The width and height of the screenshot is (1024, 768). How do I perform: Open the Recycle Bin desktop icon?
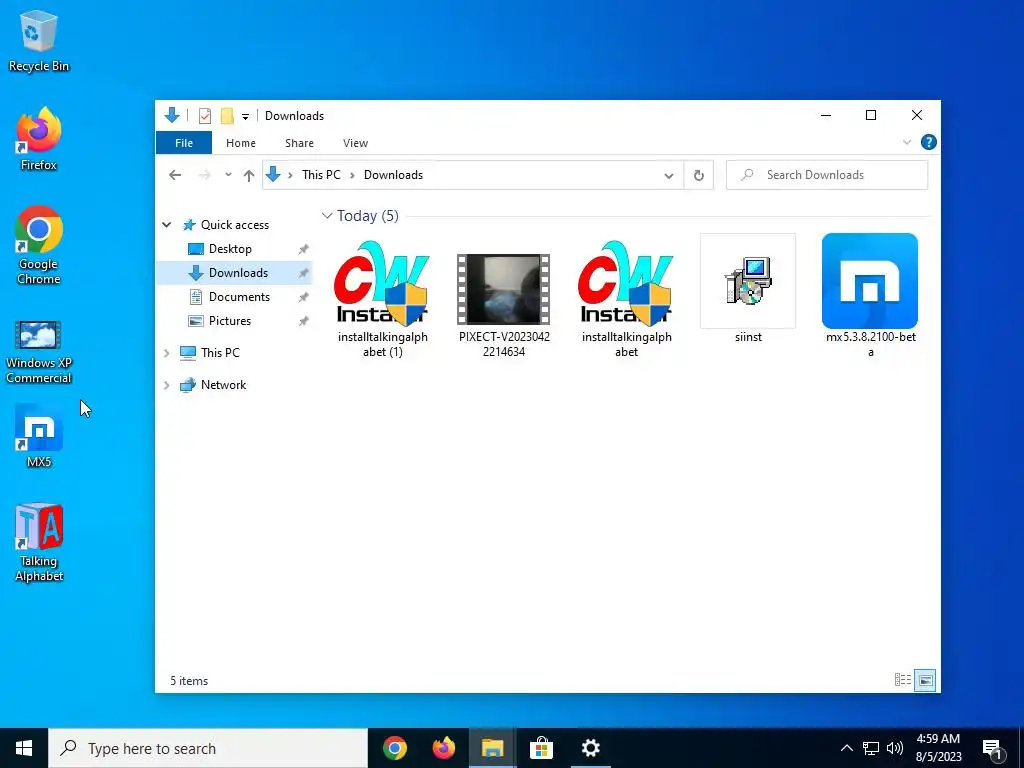pos(39,40)
